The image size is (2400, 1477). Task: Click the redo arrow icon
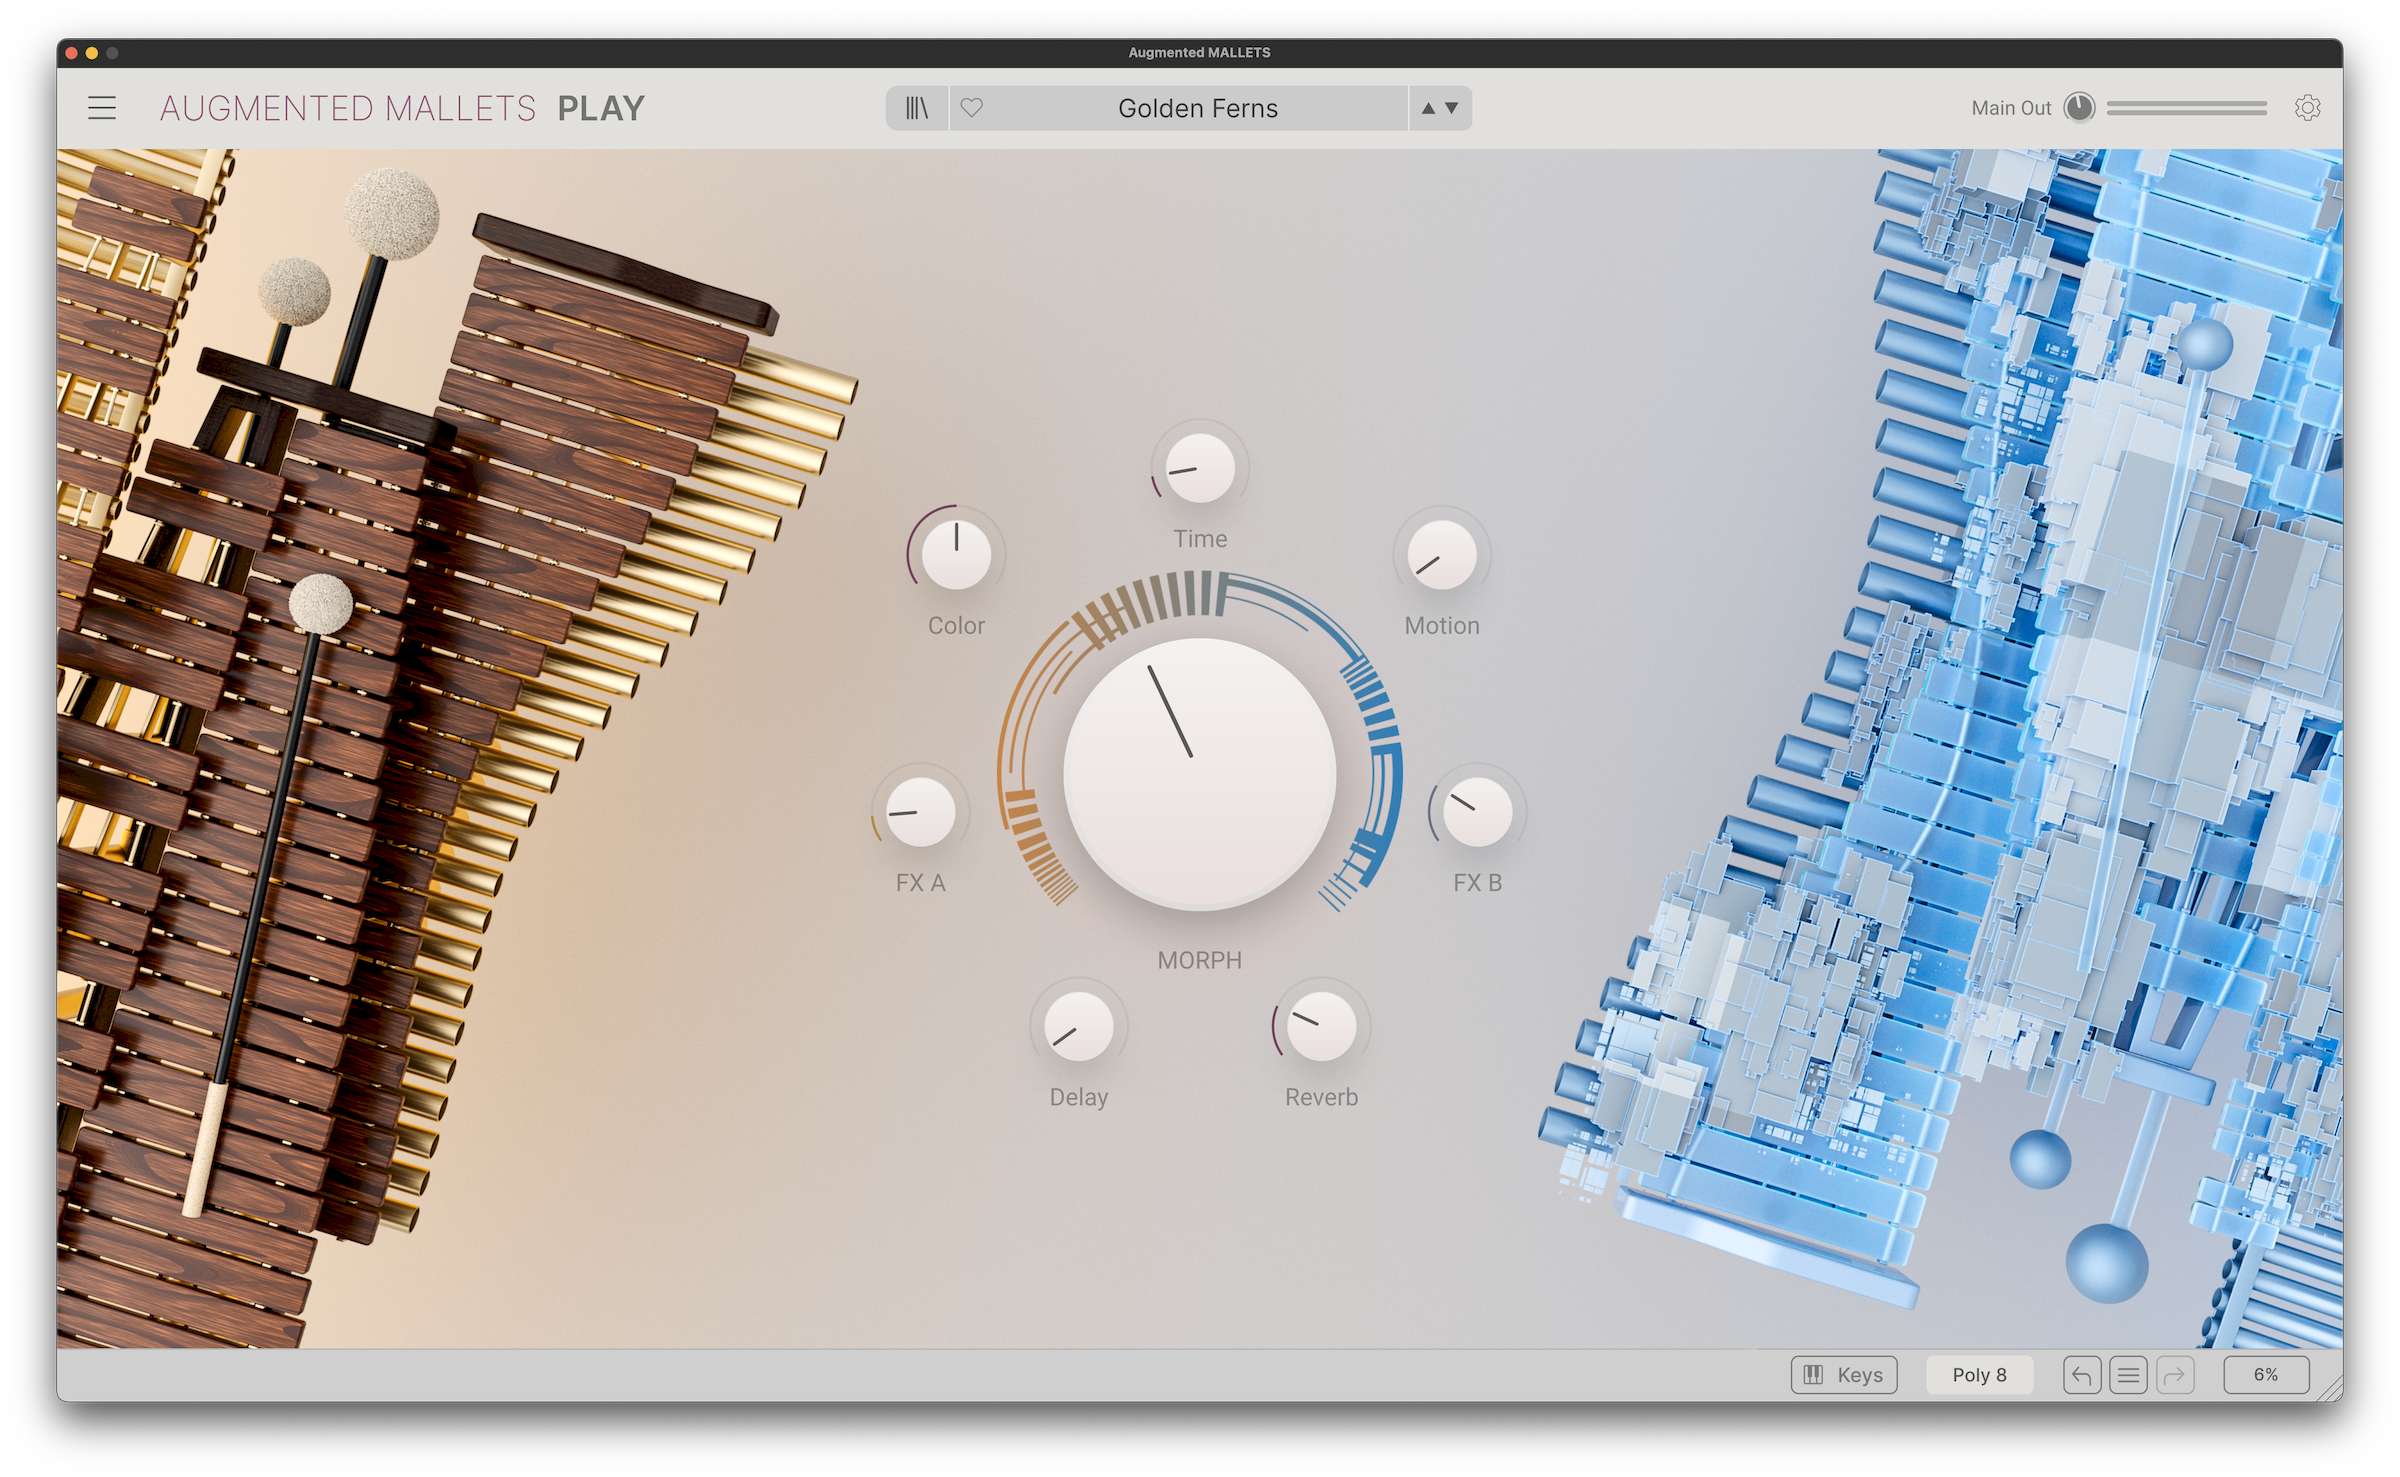tap(2174, 1375)
